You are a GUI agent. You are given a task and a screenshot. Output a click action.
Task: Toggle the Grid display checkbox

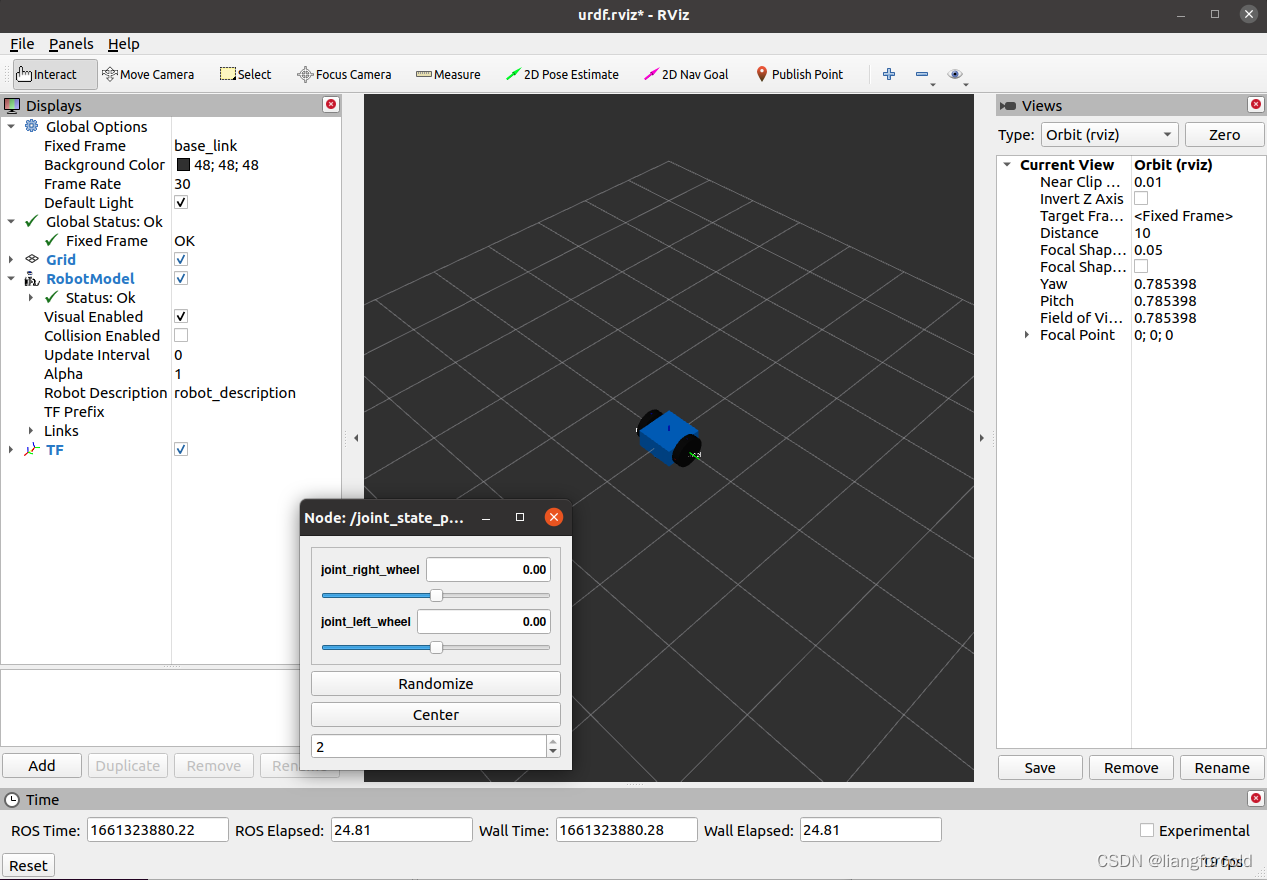pos(181,259)
